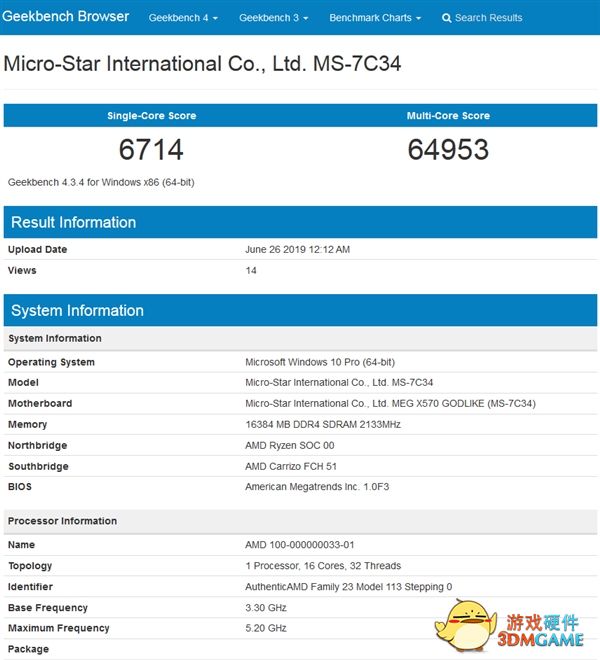Click the page title Micro-Star International MS-7C34
600x660 pixels.
click(202, 64)
